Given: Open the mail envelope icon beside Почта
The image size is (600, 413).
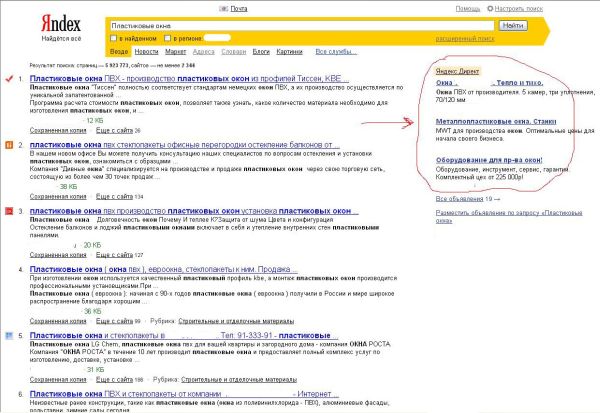Looking at the screenshot, I should [x=223, y=8].
